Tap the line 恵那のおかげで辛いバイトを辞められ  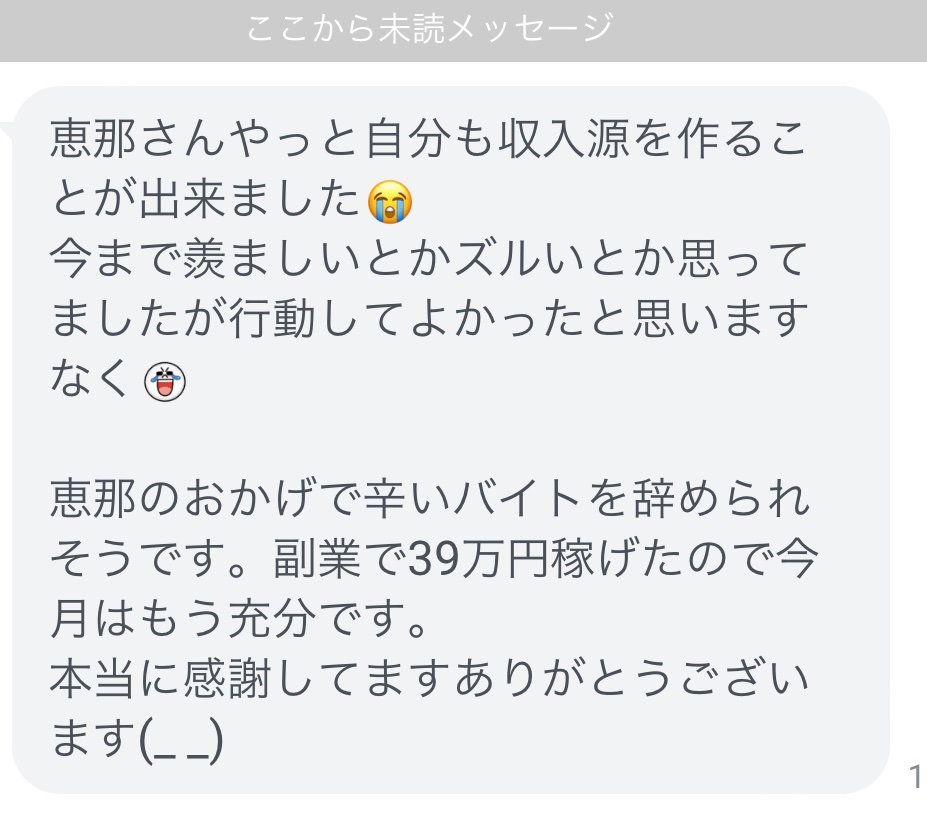(429, 499)
